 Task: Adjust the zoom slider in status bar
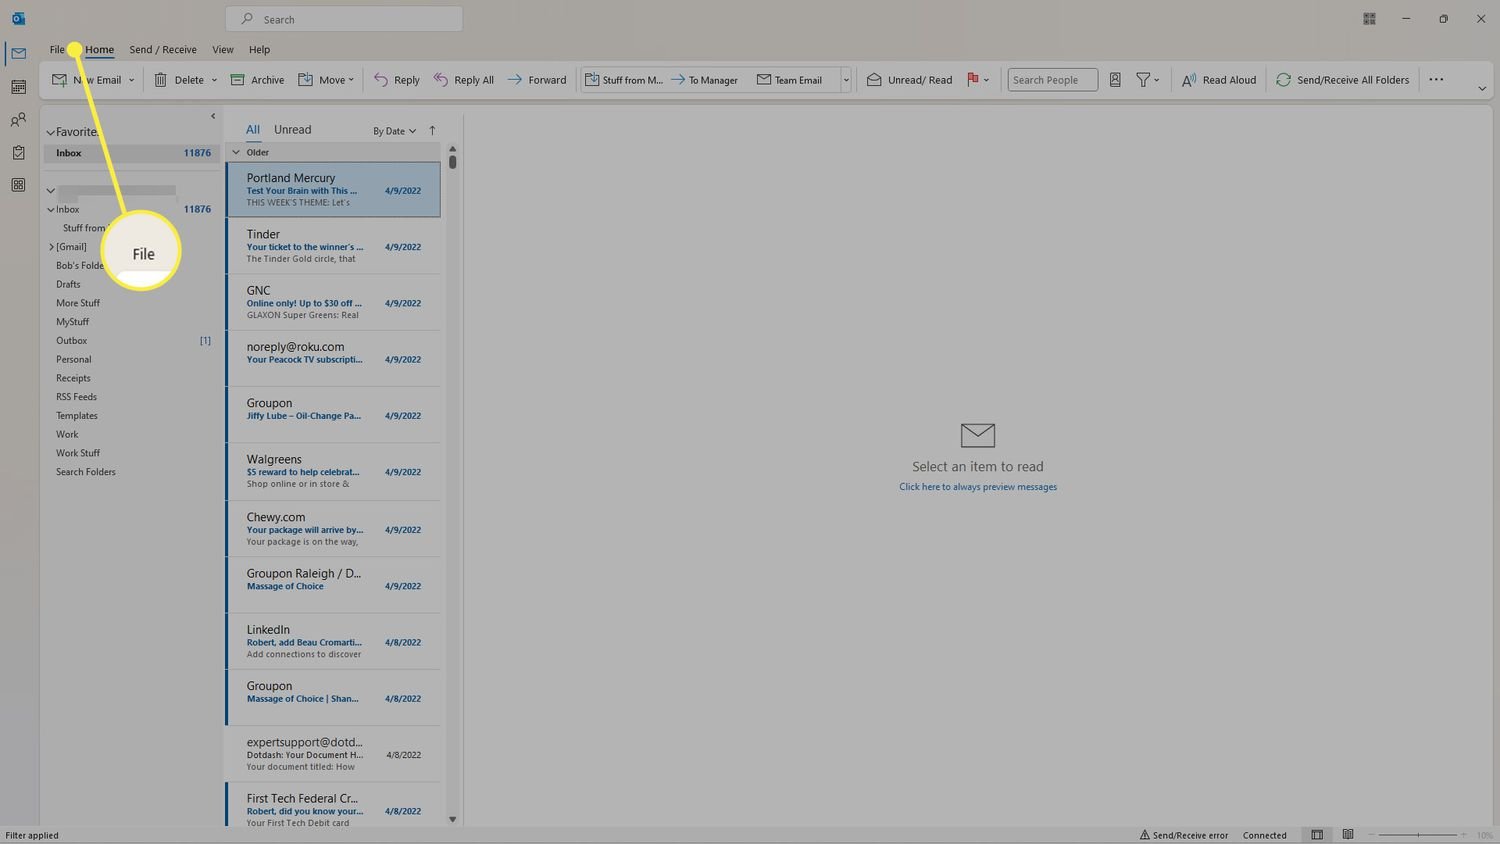(x=1417, y=835)
